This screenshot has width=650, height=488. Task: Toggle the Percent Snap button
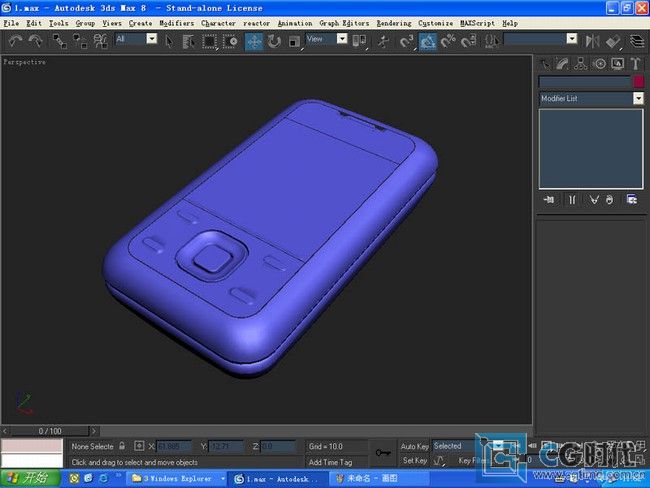tap(448, 41)
